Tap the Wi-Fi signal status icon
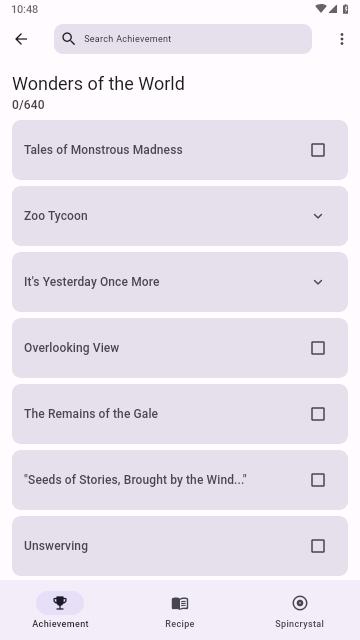 click(321, 9)
